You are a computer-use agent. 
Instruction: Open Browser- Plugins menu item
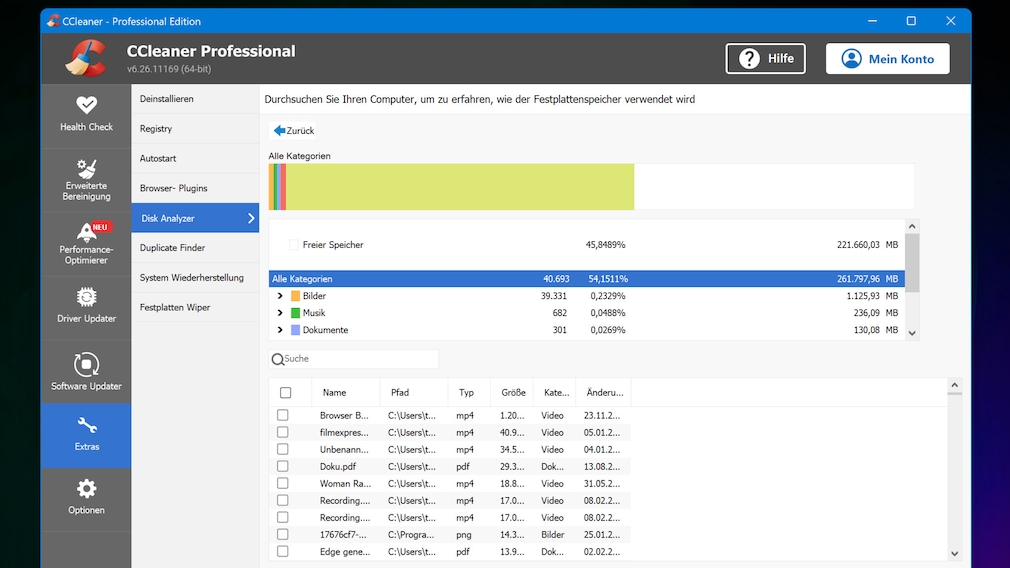[195, 188]
